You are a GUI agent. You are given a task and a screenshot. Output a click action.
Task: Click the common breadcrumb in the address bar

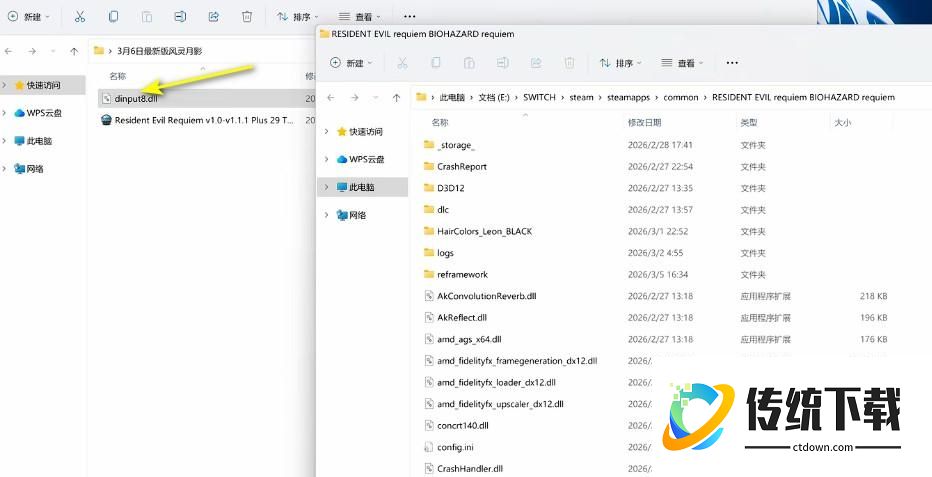(681, 97)
